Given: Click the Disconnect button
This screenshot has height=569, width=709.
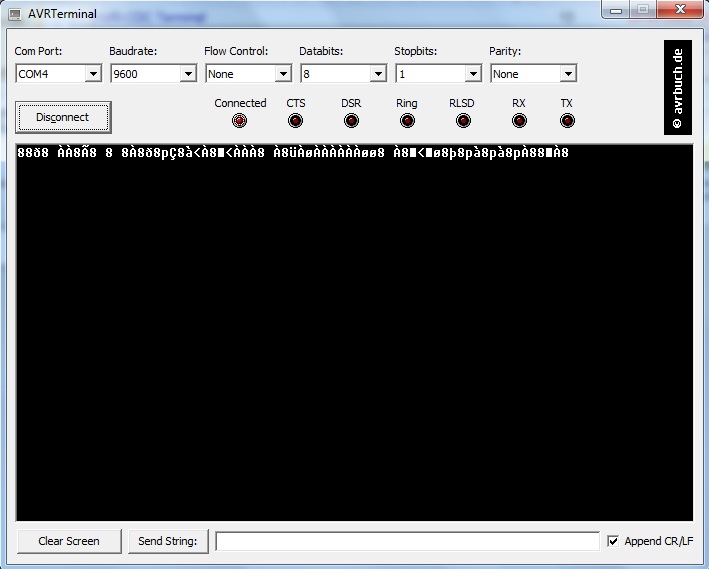Looking at the screenshot, I should tap(63, 117).
